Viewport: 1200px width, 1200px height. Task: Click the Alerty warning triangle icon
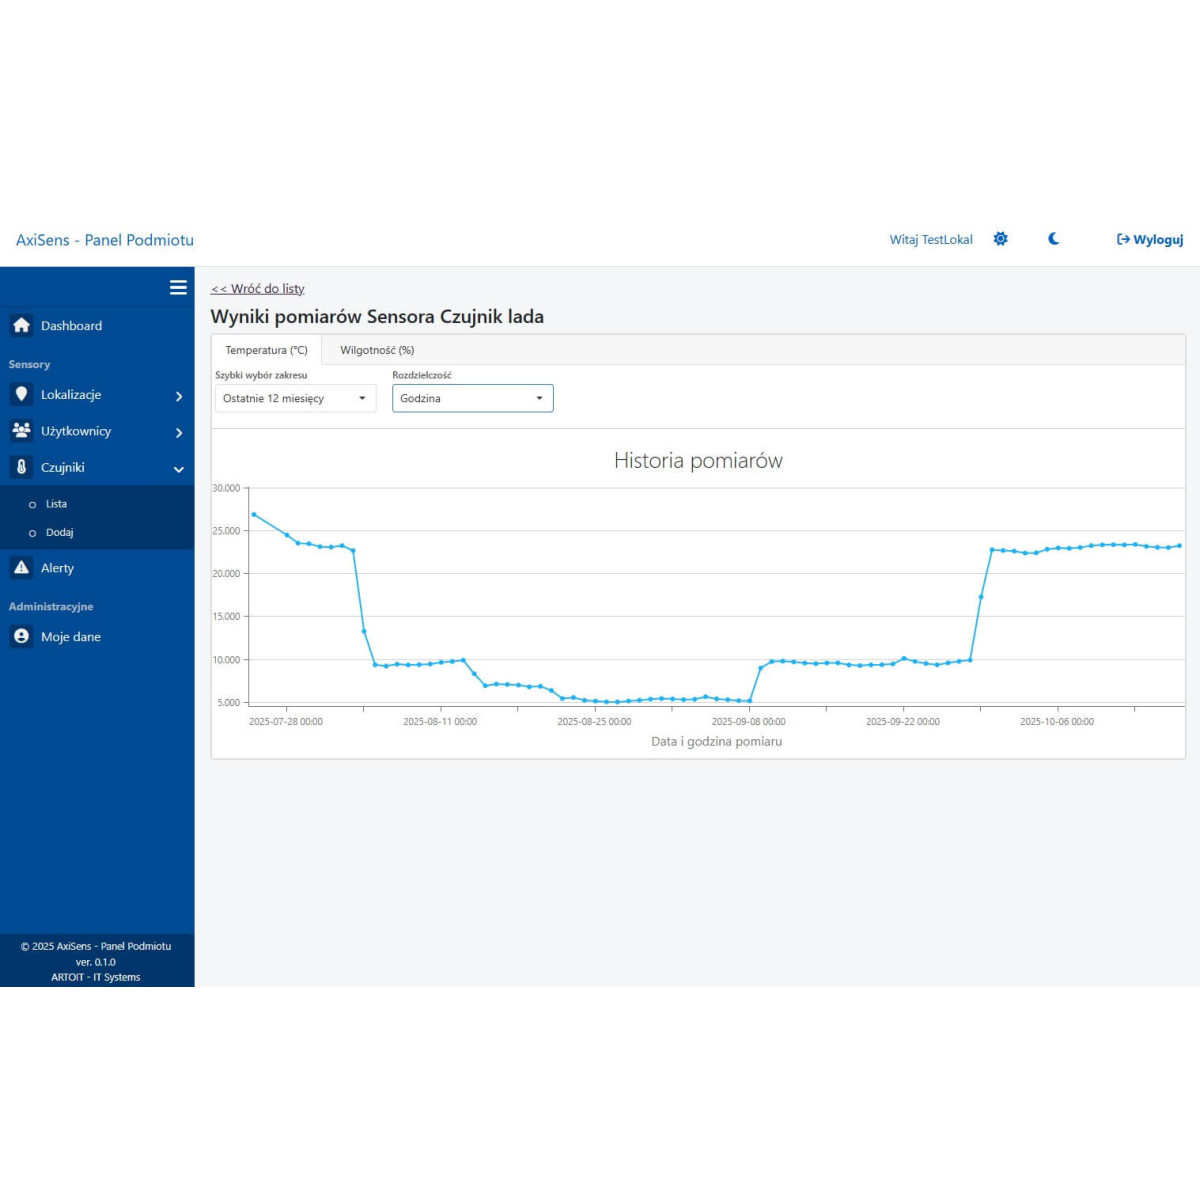[x=21, y=568]
